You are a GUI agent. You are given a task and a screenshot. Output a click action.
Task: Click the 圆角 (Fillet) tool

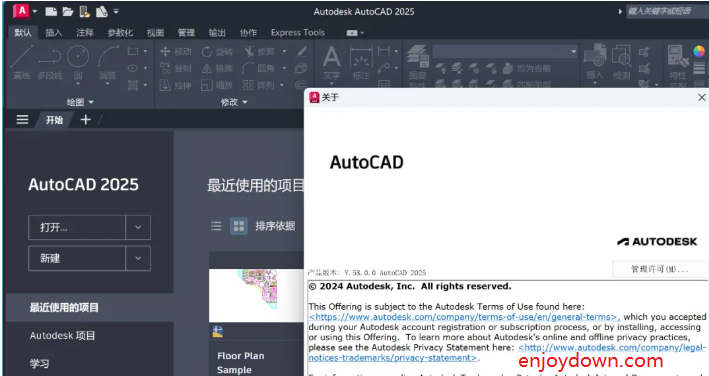[x=259, y=68]
